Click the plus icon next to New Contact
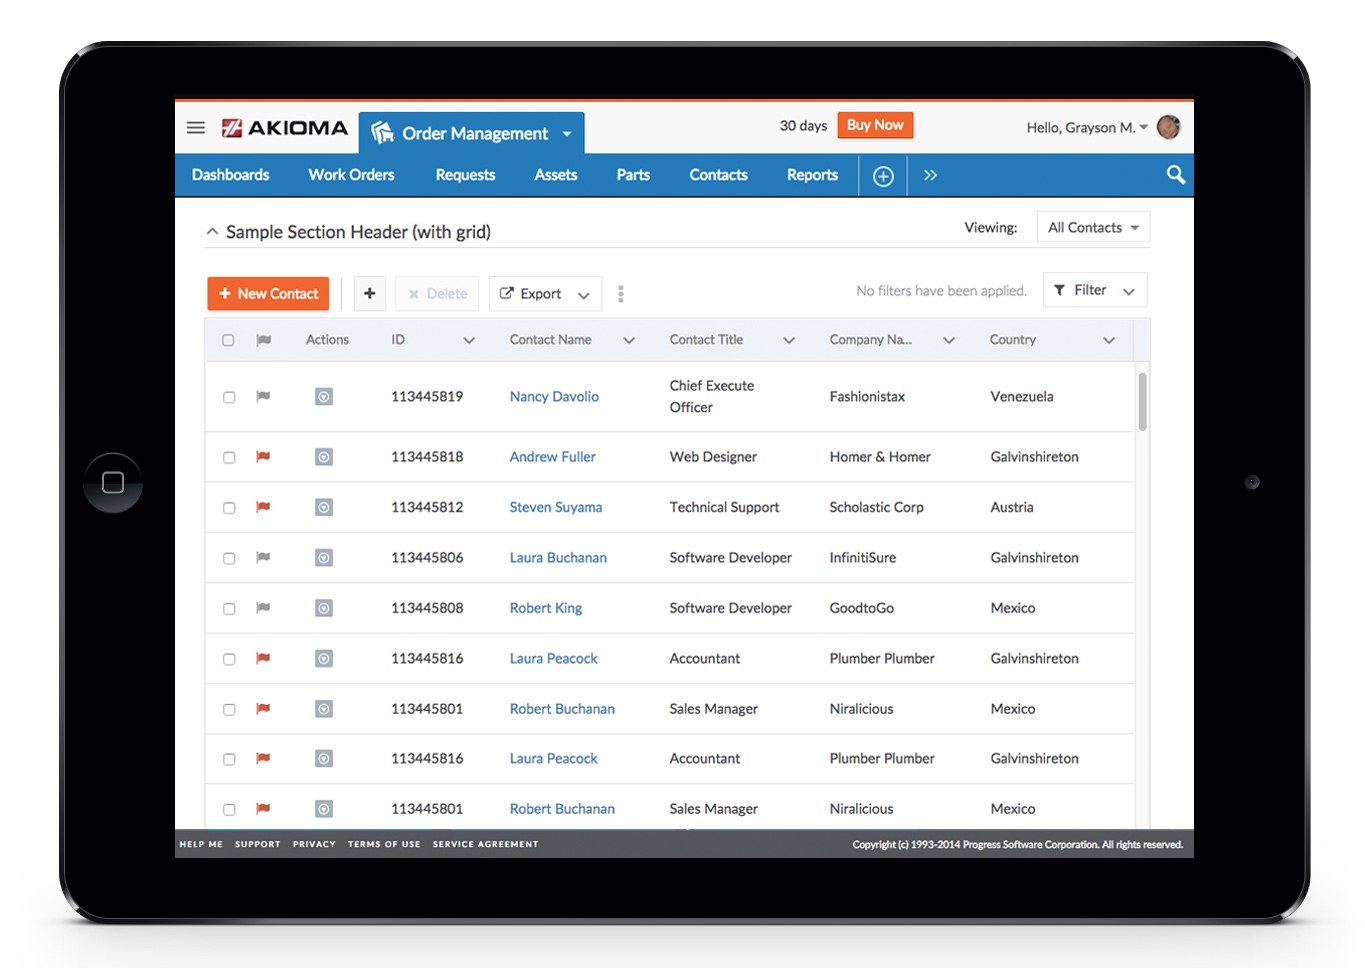The width and height of the screenshot is (1365, 968). pos(370,293)
